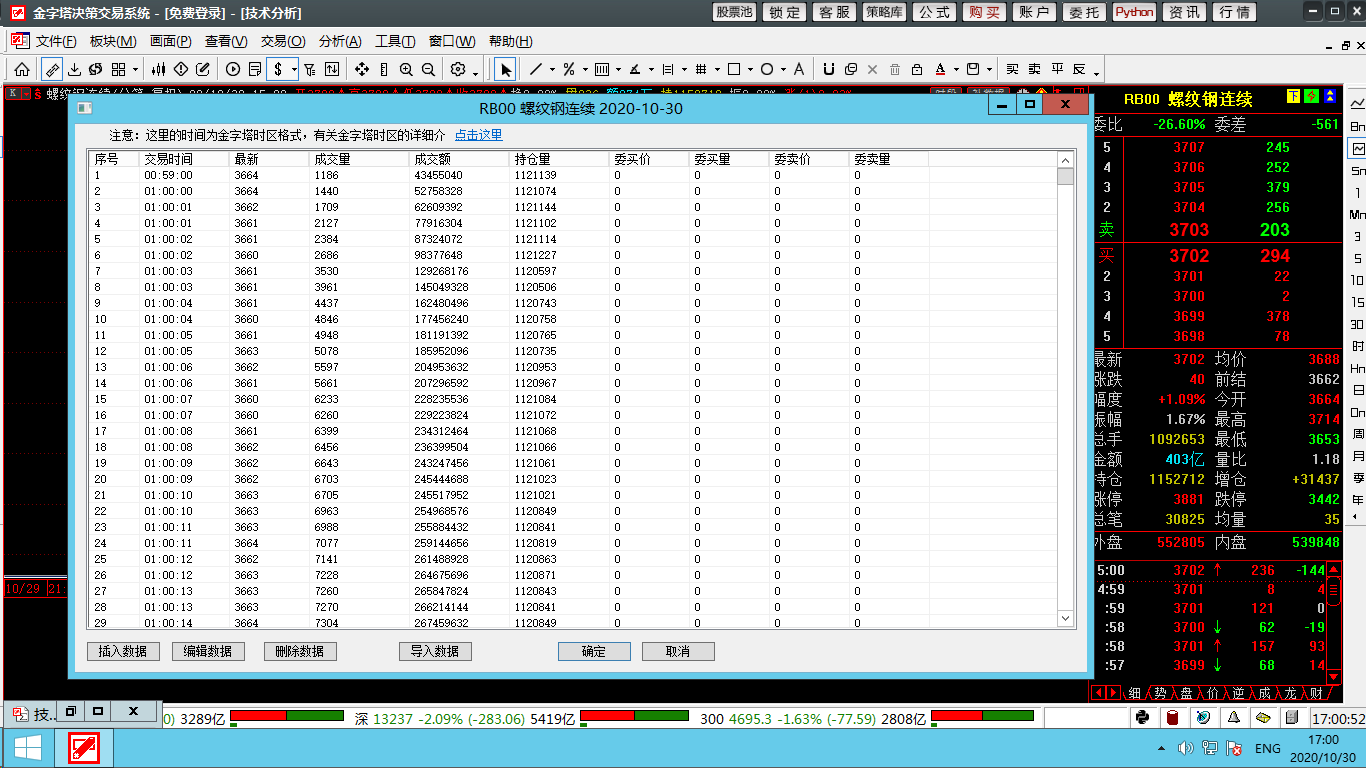
Task: Click the zoom in magnifier icon
Action: tap(406, 69)
